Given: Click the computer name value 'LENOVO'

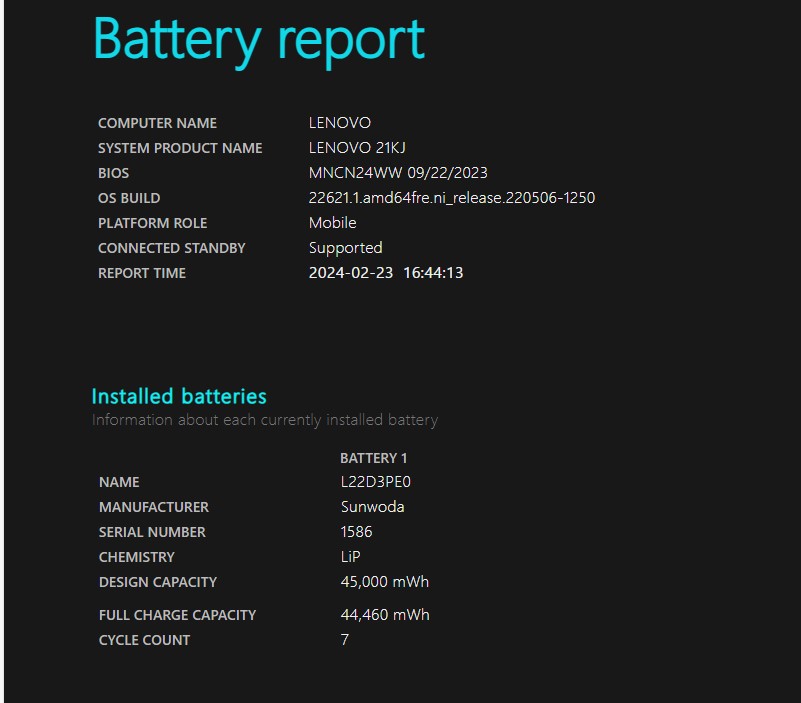Looking at the screenshot, I should pos(340,123).
